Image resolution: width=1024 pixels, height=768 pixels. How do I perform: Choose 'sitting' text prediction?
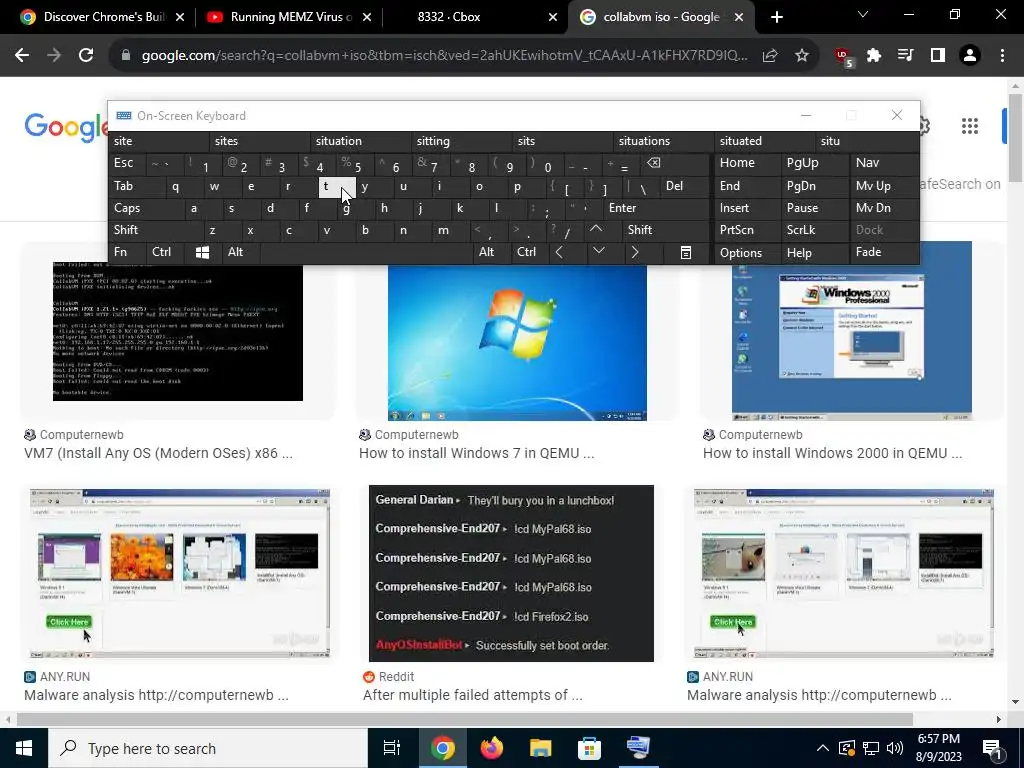click(461, 141)
